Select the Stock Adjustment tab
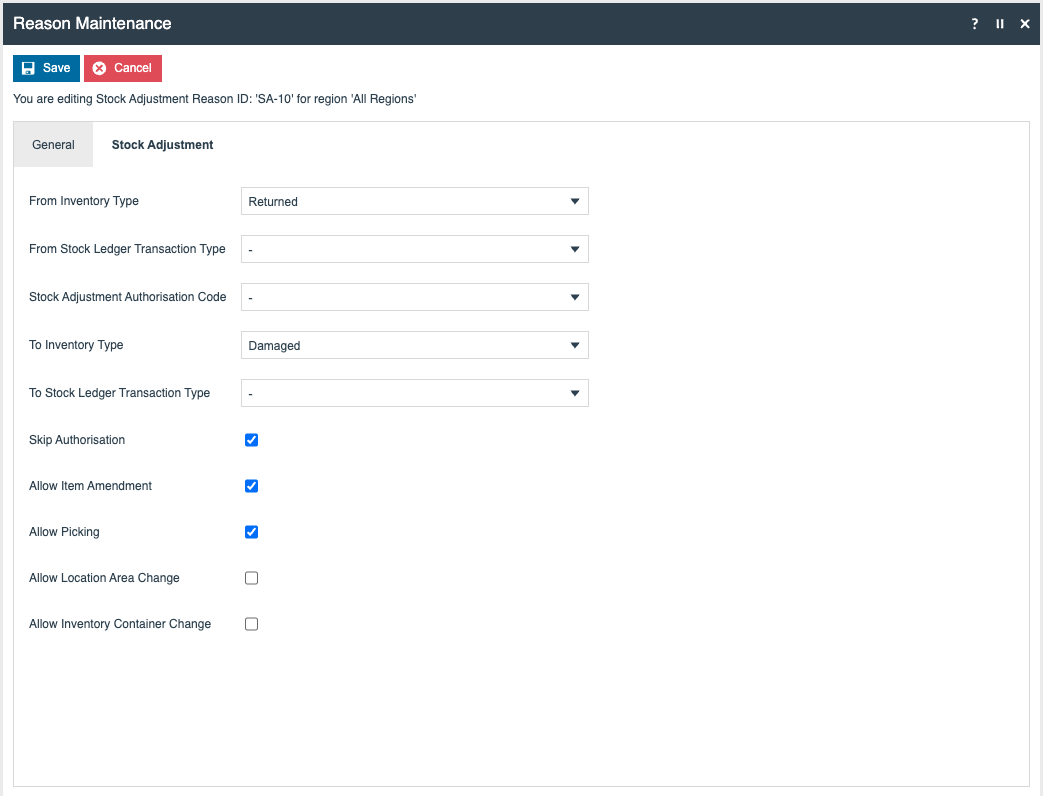The width and height of the screenshot is (1043, 796). [x=162, y=145]
